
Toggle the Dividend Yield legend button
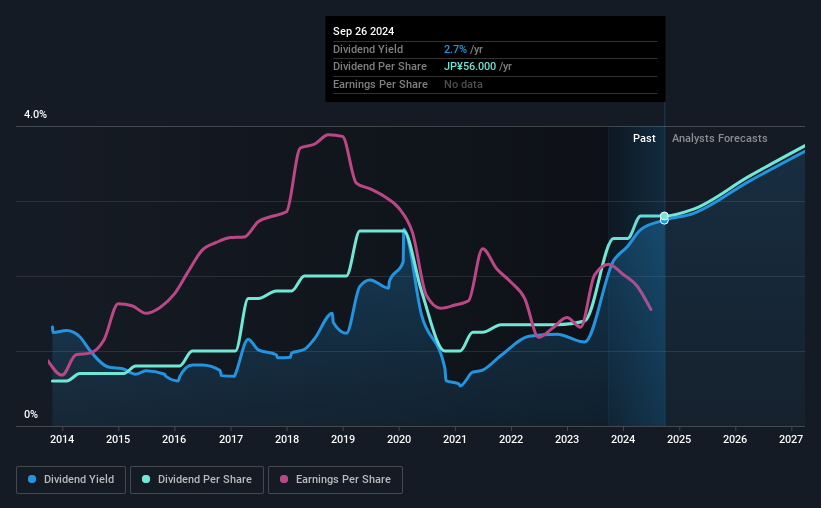[71, 480]
